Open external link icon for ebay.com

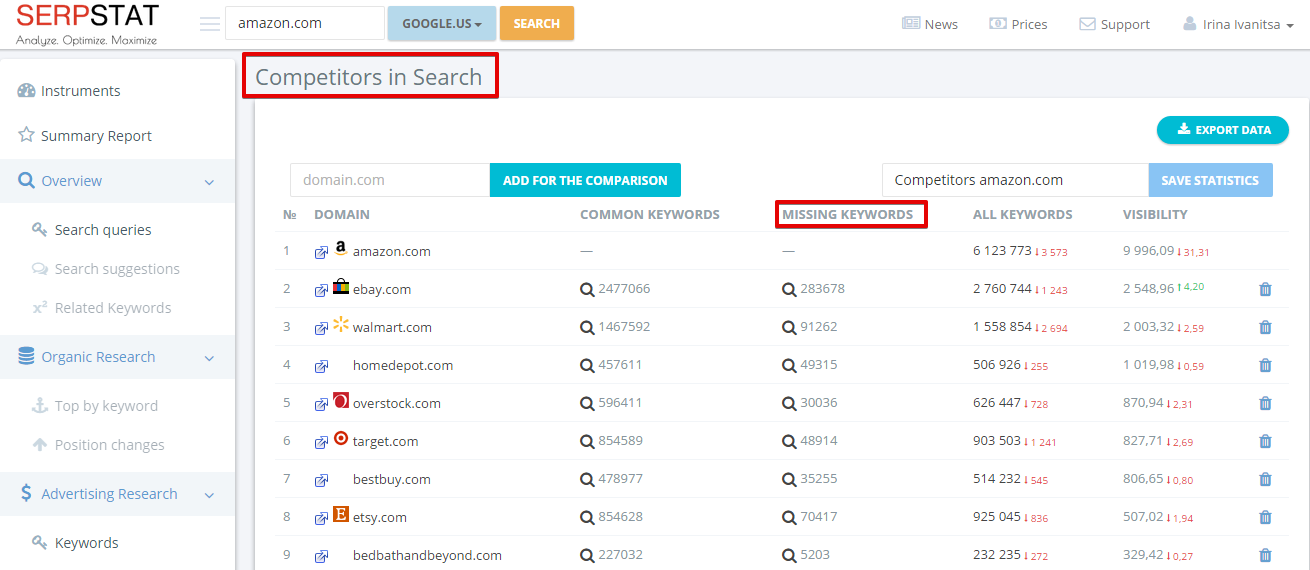click(321, 290)
